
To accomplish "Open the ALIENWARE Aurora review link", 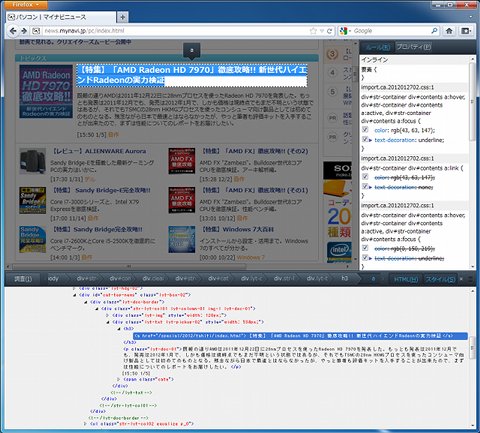I will coord(98,151).
